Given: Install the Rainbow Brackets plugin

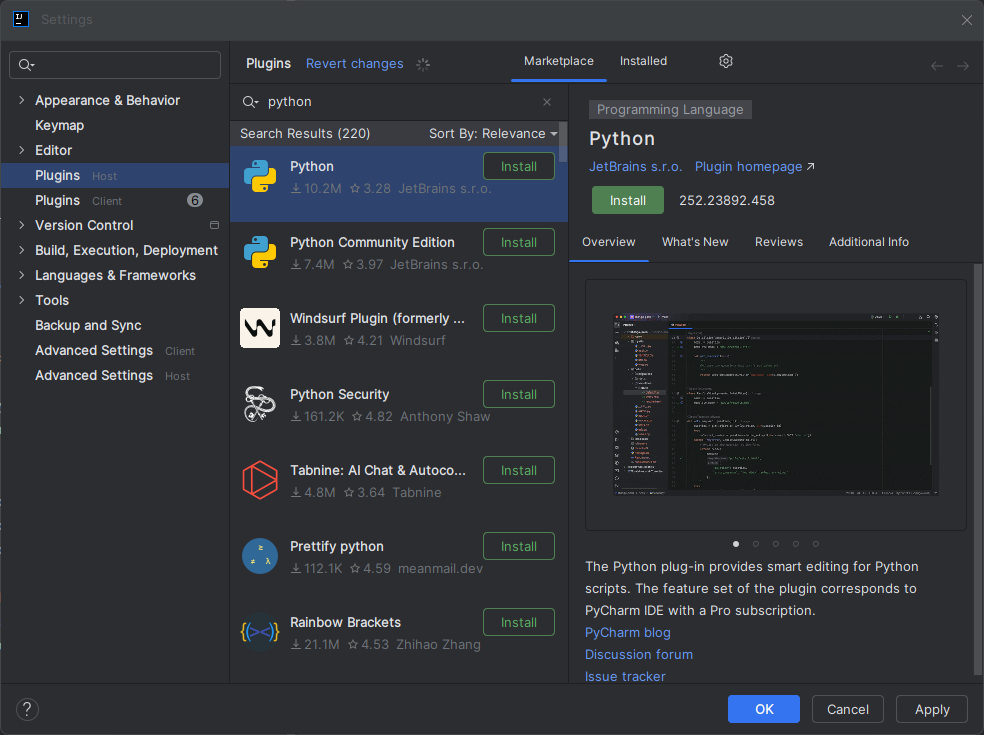Looking at the screenshot, I should (518, 622).
